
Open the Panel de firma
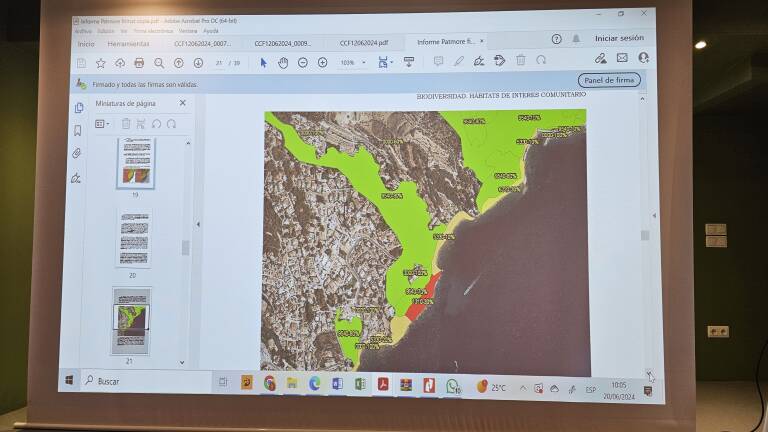coord(609,80)
